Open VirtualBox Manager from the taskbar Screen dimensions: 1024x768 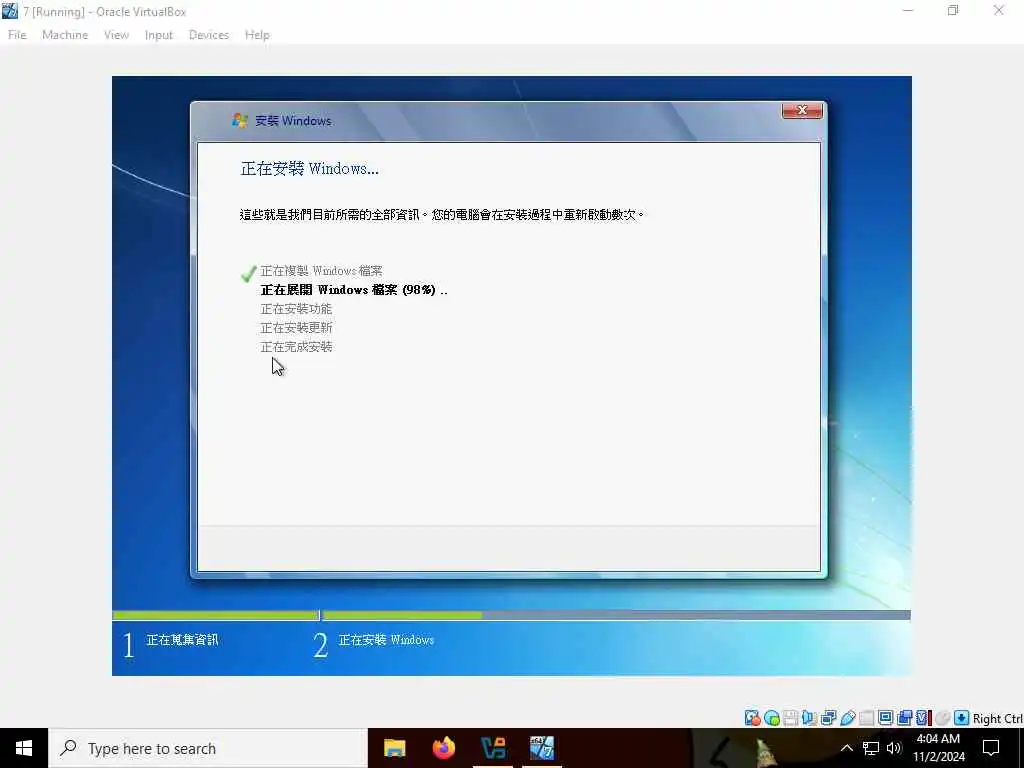point(492,748)
